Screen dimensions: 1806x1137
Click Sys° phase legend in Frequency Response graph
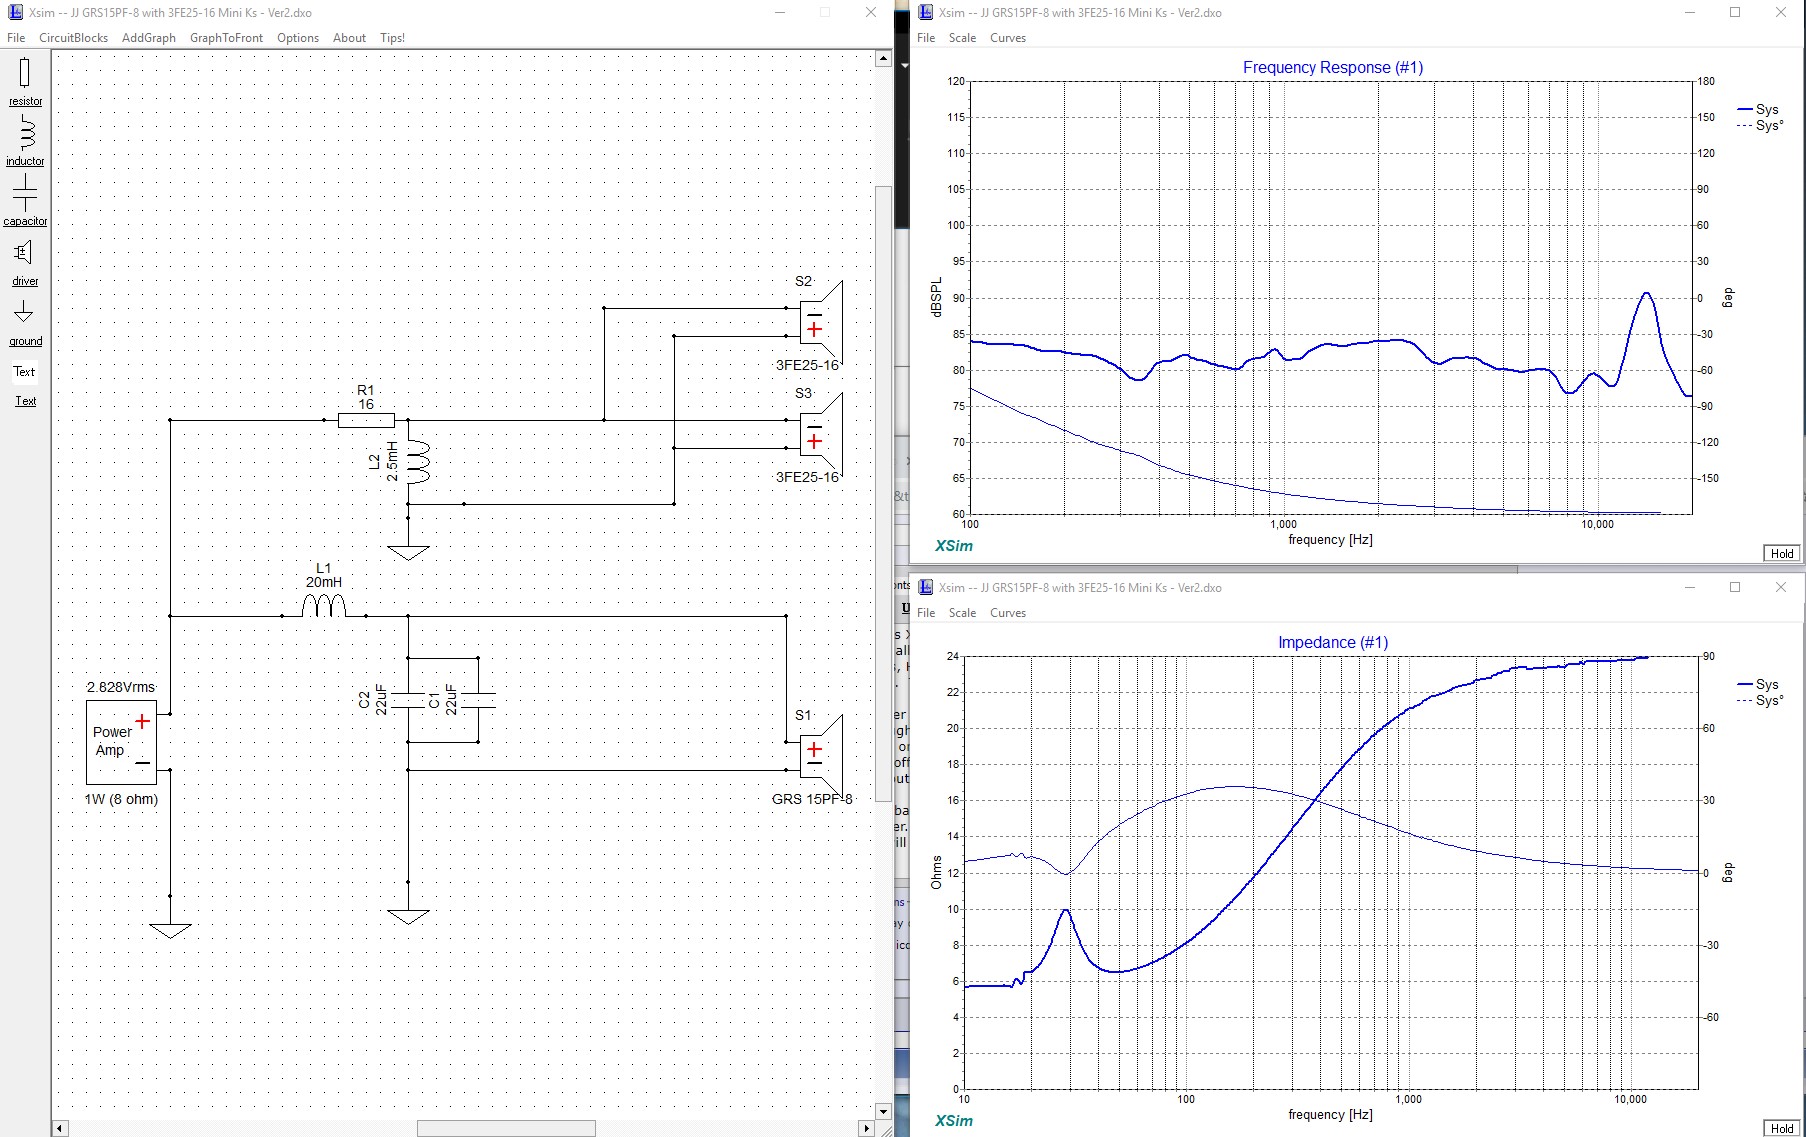coord(1760,125)
